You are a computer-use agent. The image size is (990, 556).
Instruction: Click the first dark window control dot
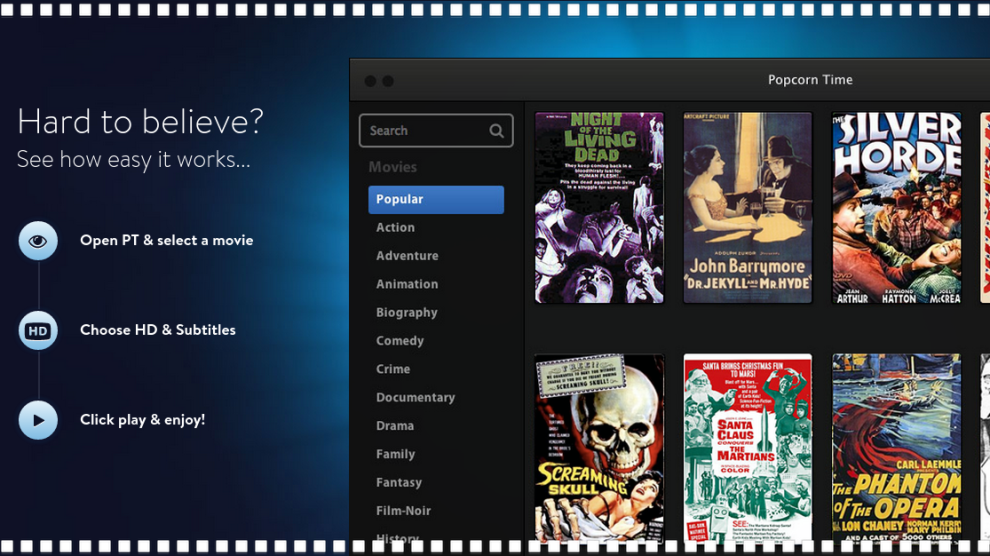tap(370, 81)
